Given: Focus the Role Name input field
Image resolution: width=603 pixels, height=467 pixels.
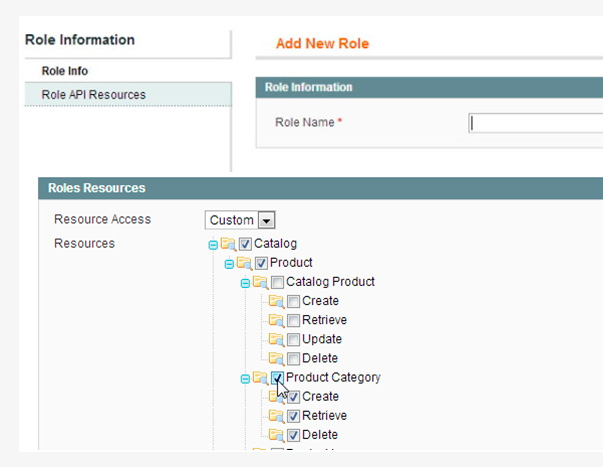Looking at the screenshot, I should tap(536, 123).
